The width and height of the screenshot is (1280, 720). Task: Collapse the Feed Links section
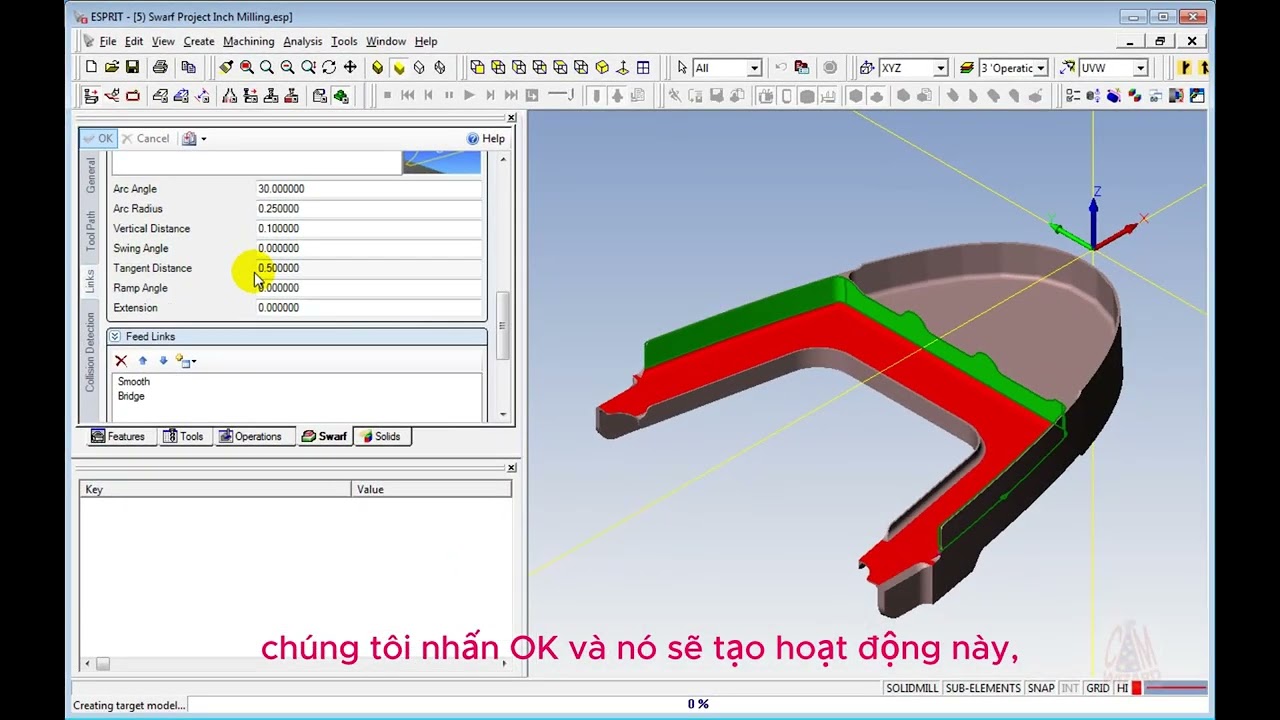pos(115,336)
